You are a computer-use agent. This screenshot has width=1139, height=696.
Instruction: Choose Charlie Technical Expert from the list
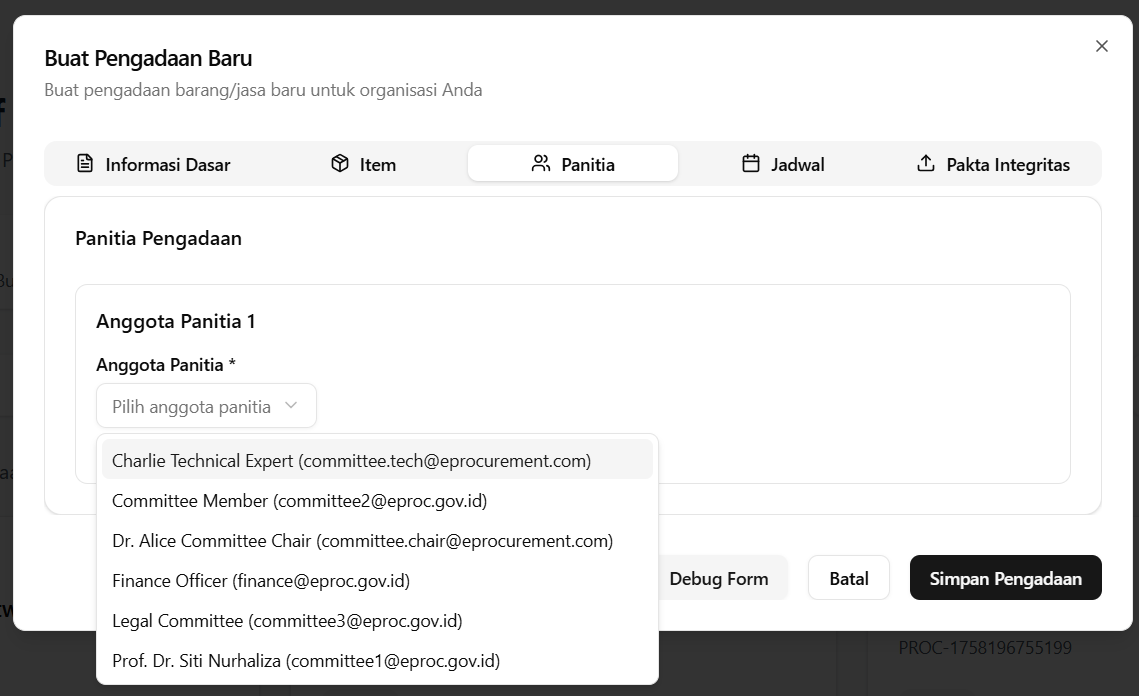(351, 461)
